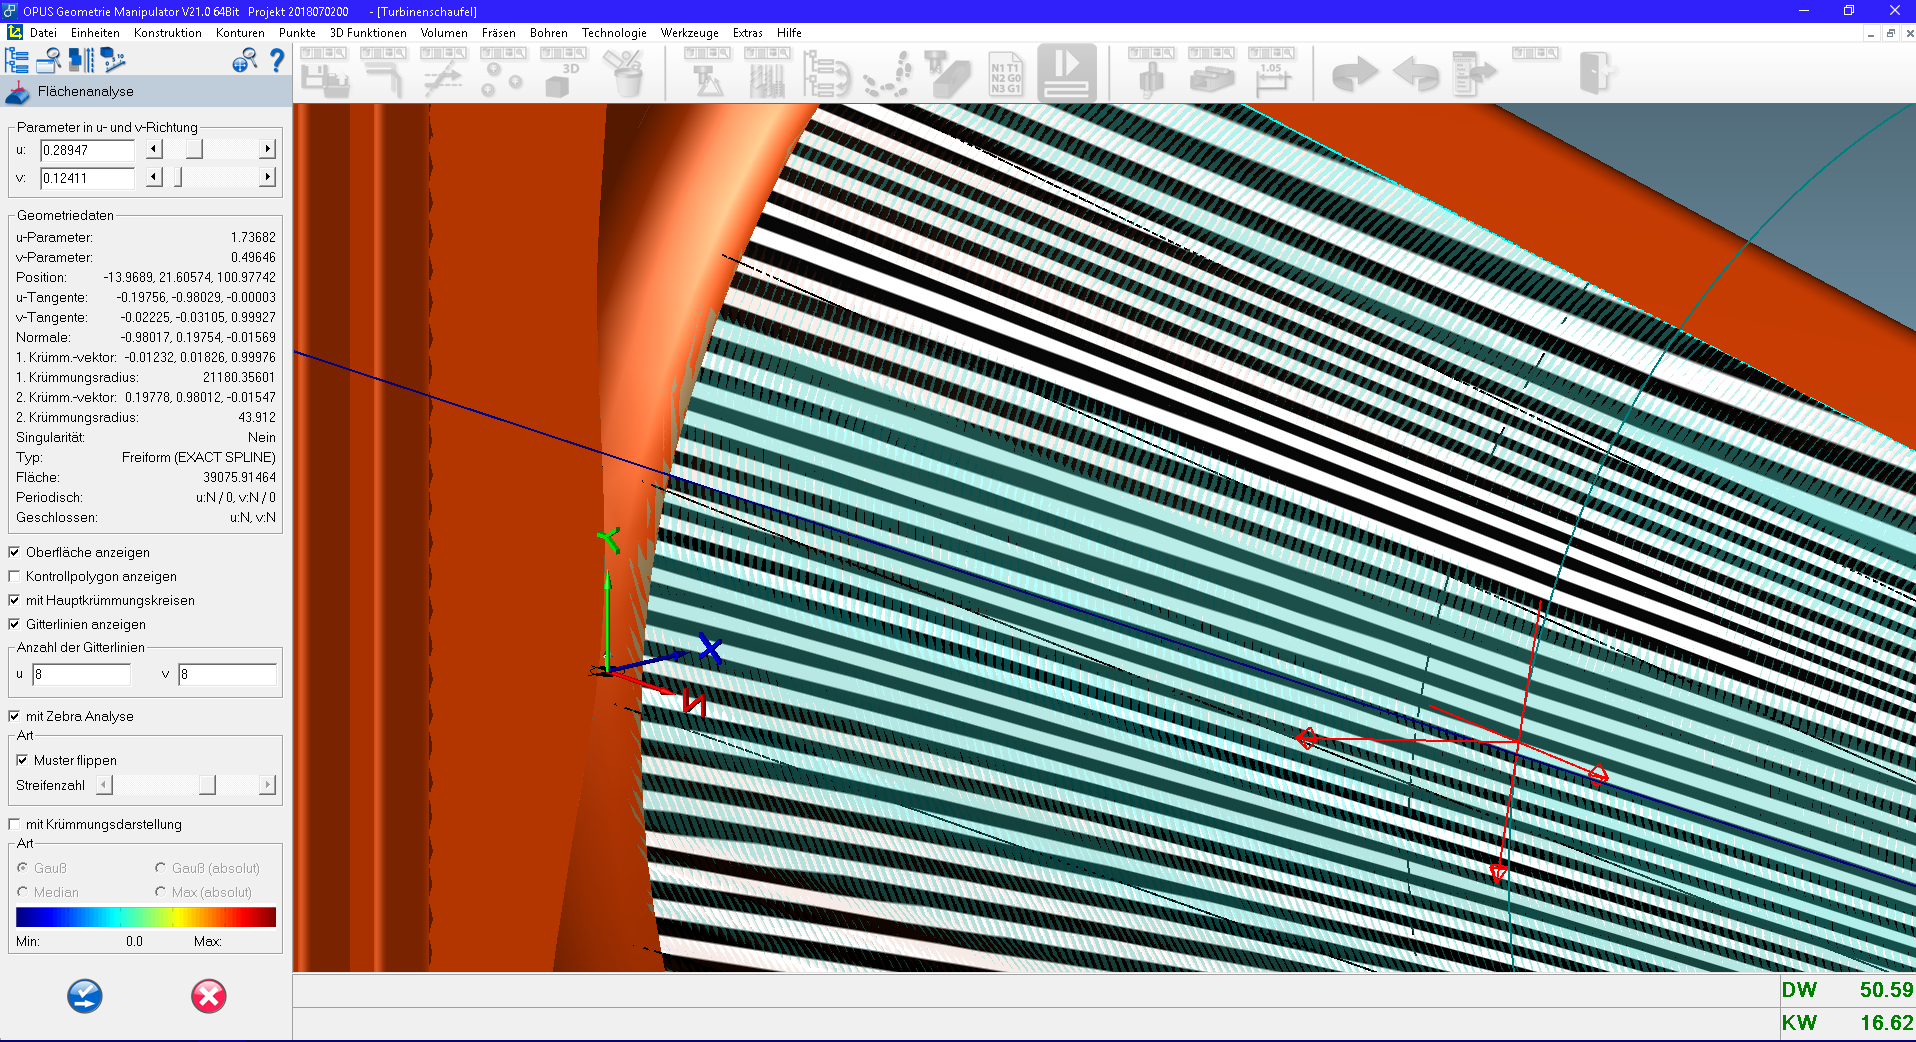
Task: Confirm with the blue checkmark button
Action: click(85, 996)
